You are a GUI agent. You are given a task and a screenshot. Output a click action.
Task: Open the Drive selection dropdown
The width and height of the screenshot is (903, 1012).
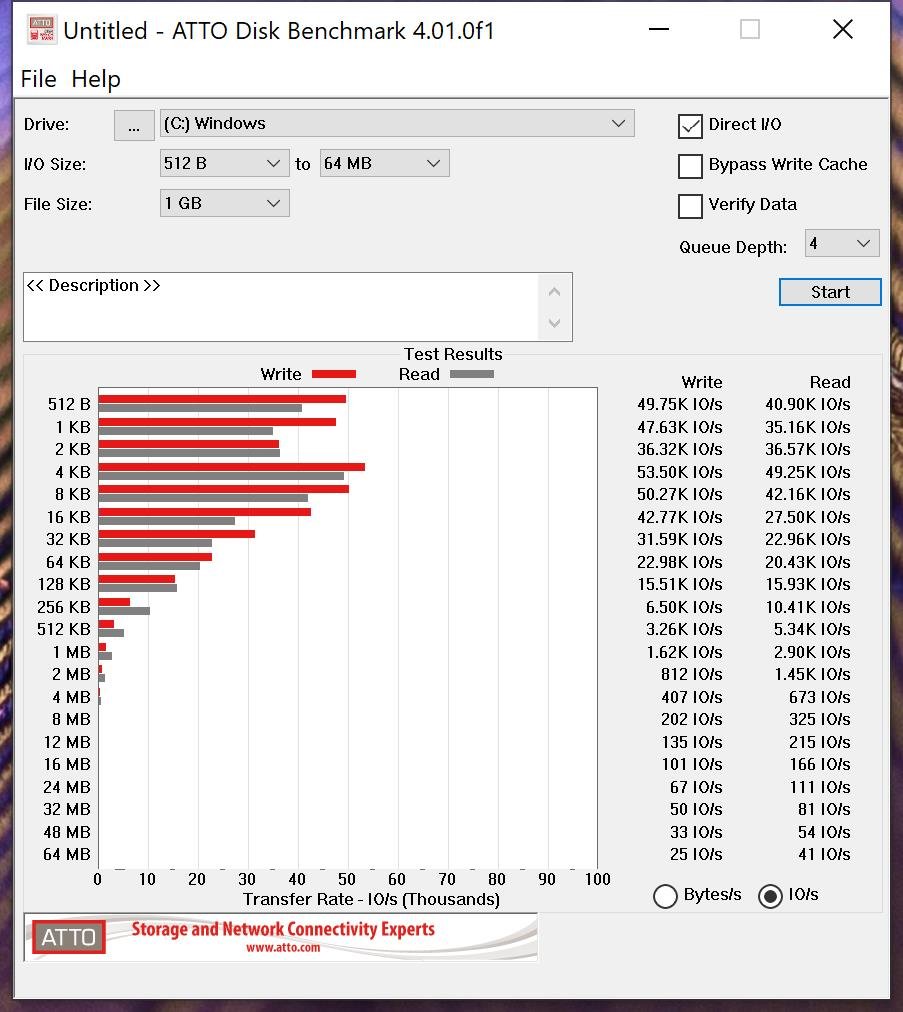[x=397, y=123]
